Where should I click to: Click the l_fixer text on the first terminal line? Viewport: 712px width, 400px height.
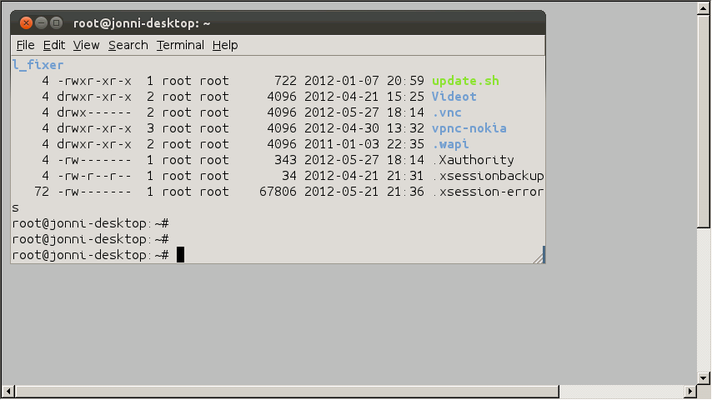point(38,65)
